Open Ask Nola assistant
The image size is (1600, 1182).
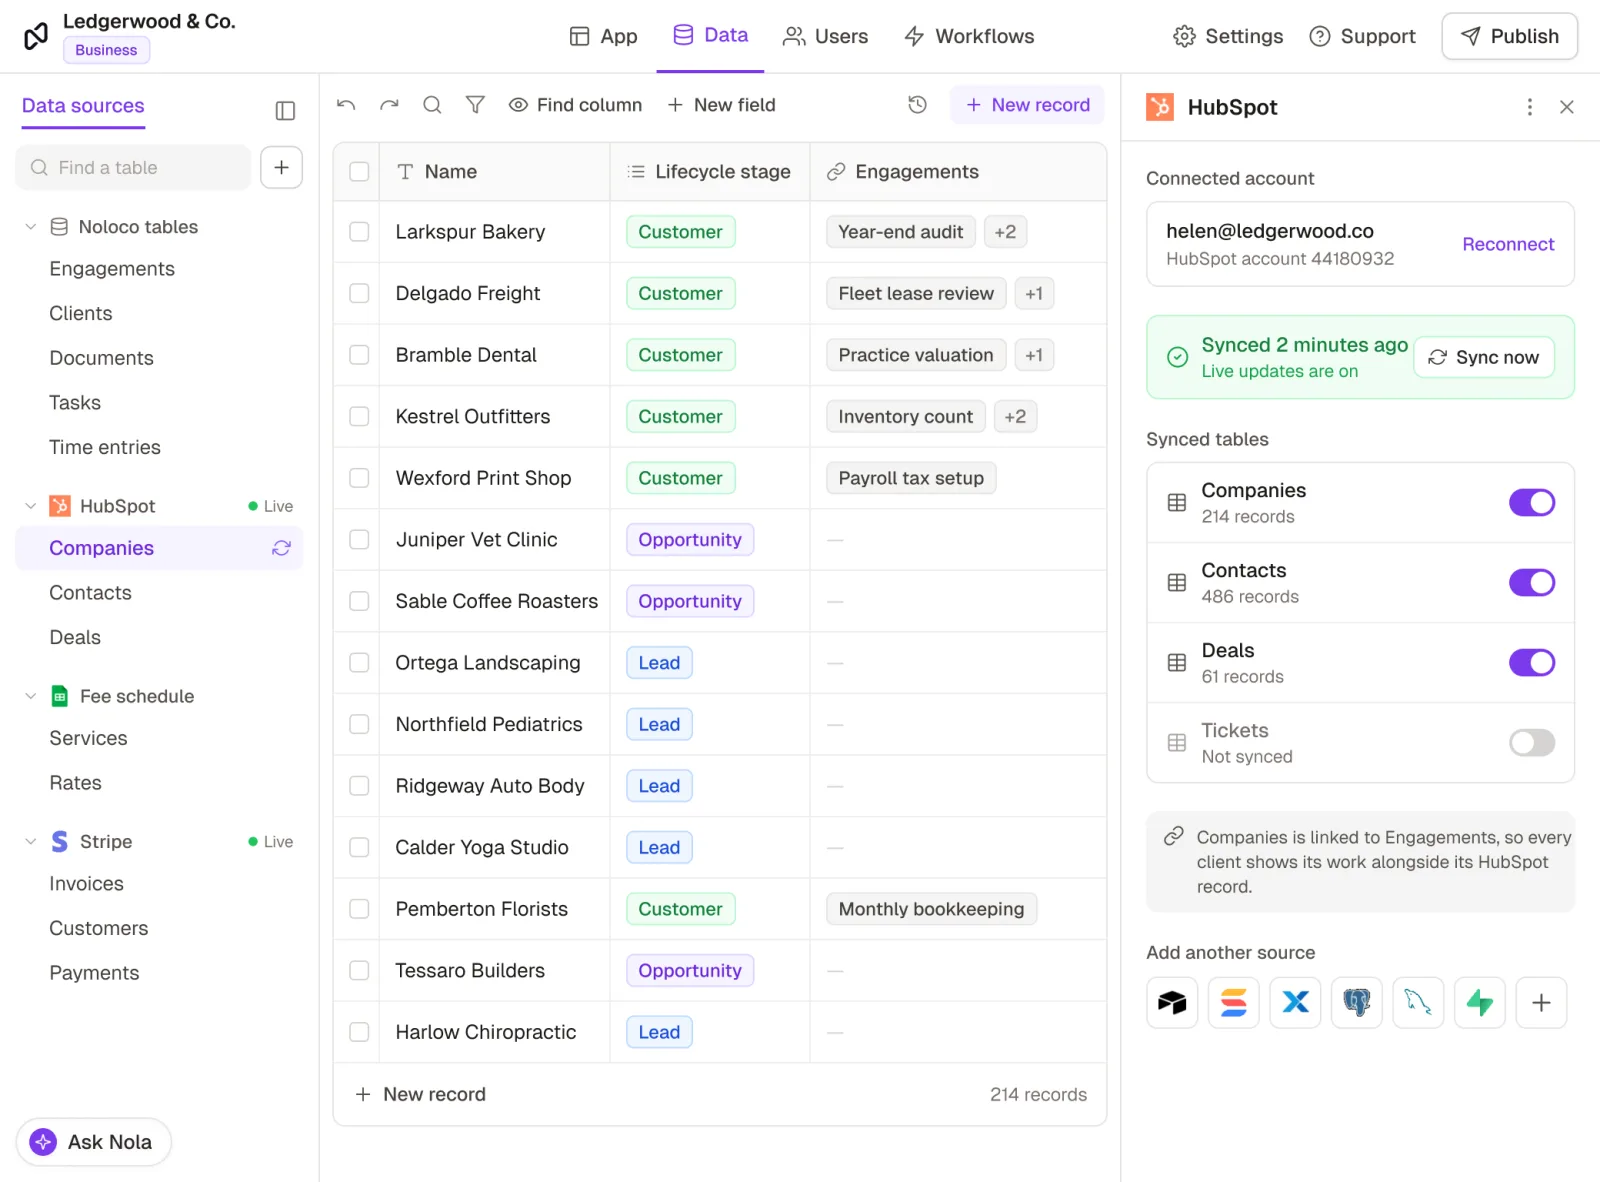click(93, 1142)
